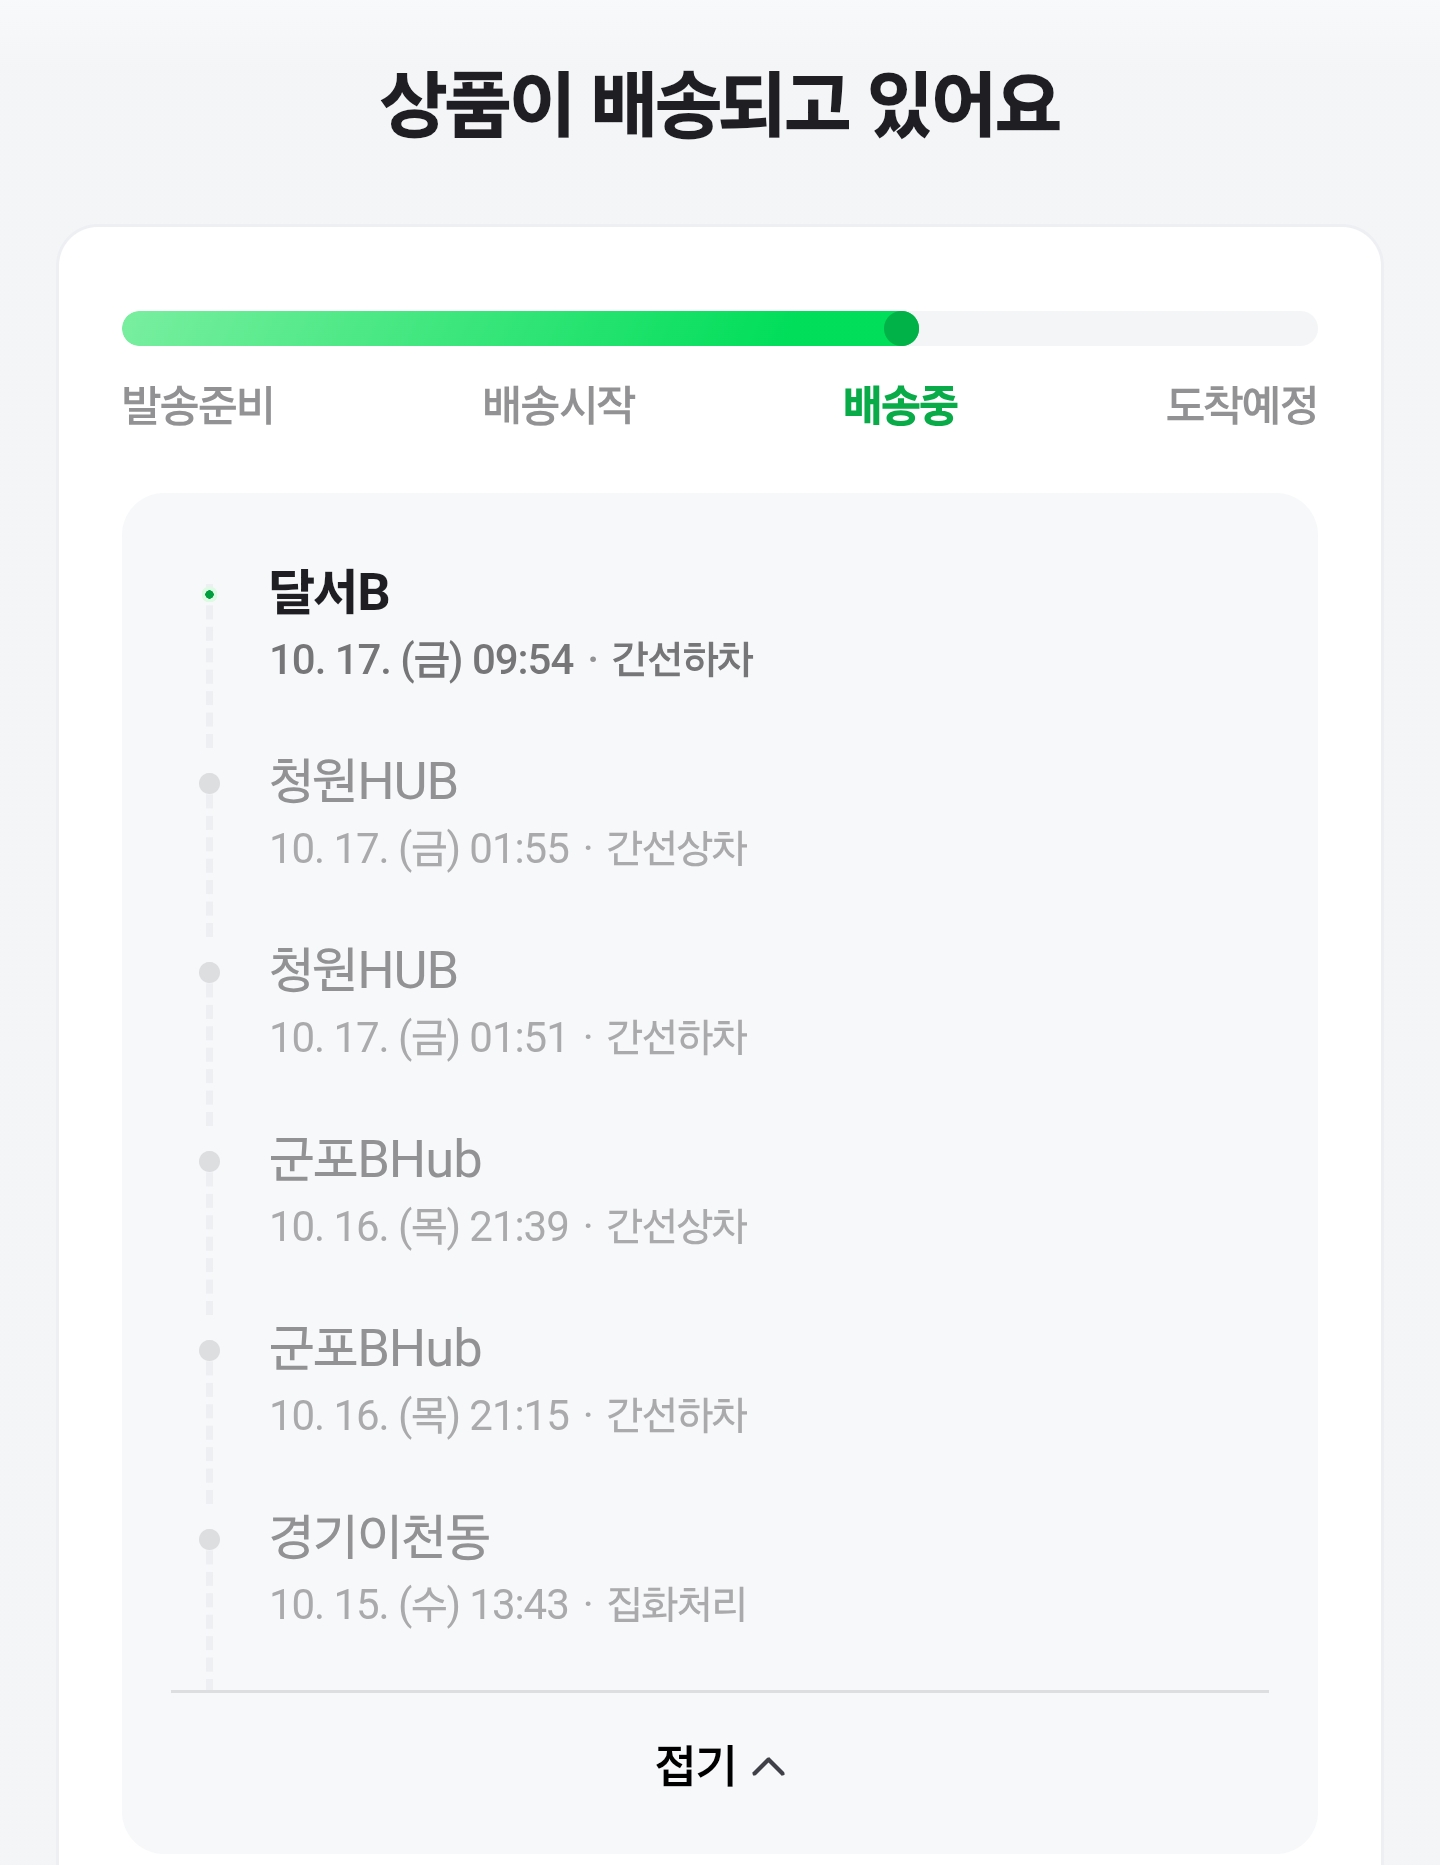Click the up chevron beside 접기
Viewport: 1440px width, 1865px height.
coord(768,1766)
